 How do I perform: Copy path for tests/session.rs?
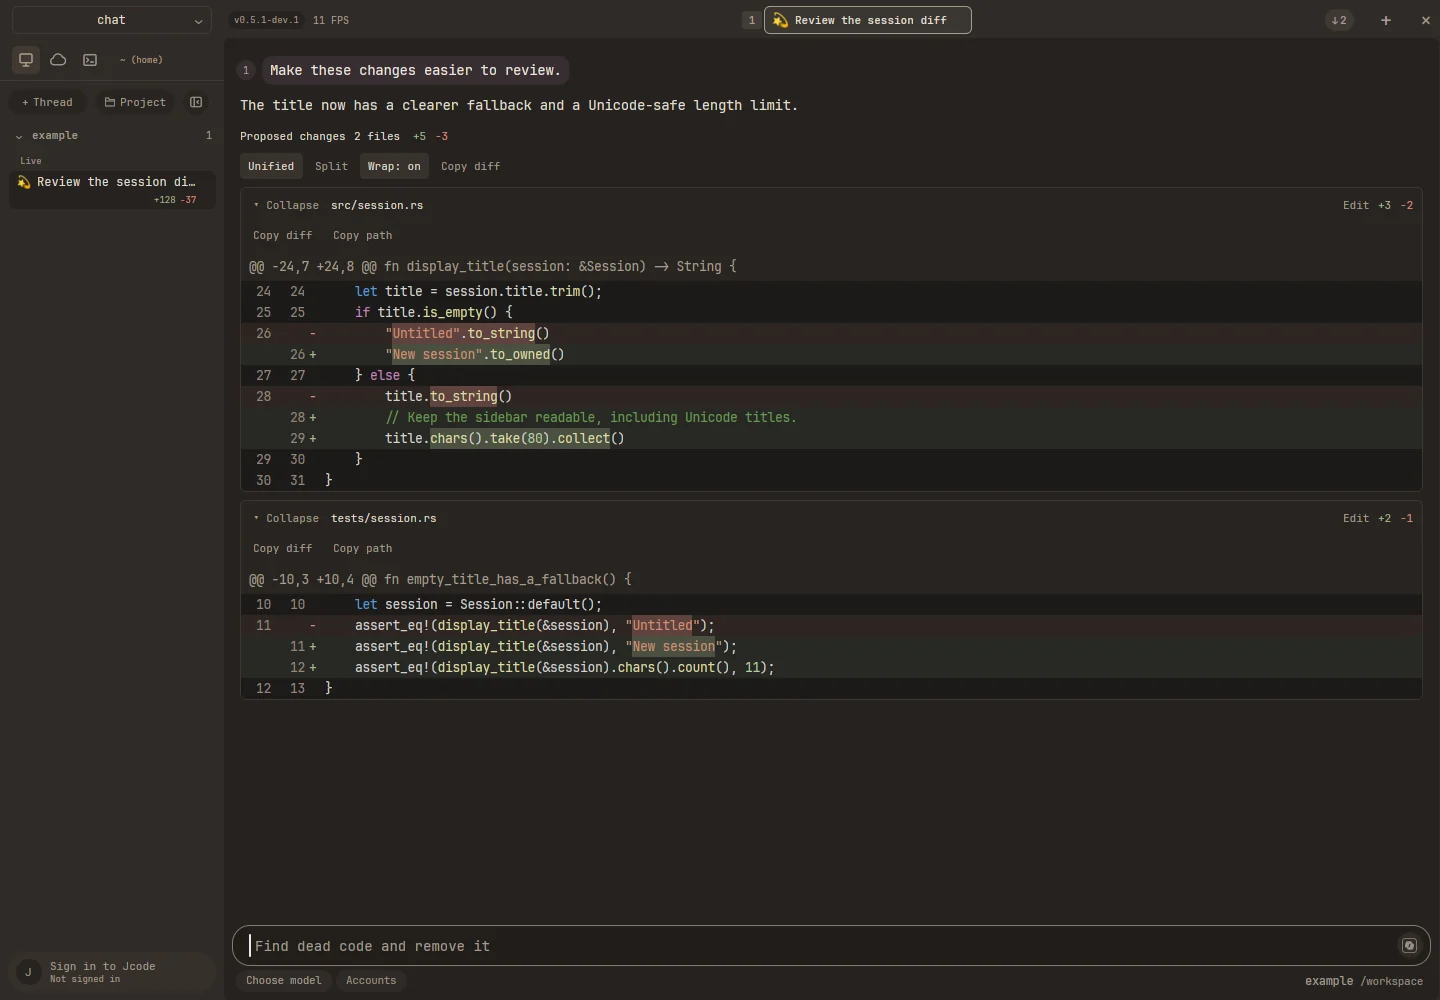tap(363, 548)
